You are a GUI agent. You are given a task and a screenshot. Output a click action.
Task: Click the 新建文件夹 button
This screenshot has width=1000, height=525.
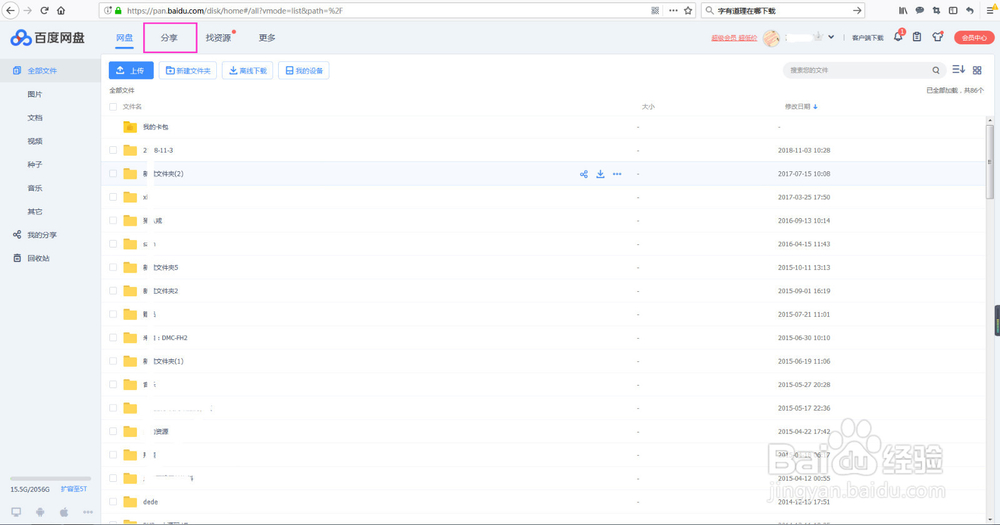pos(188,70)
